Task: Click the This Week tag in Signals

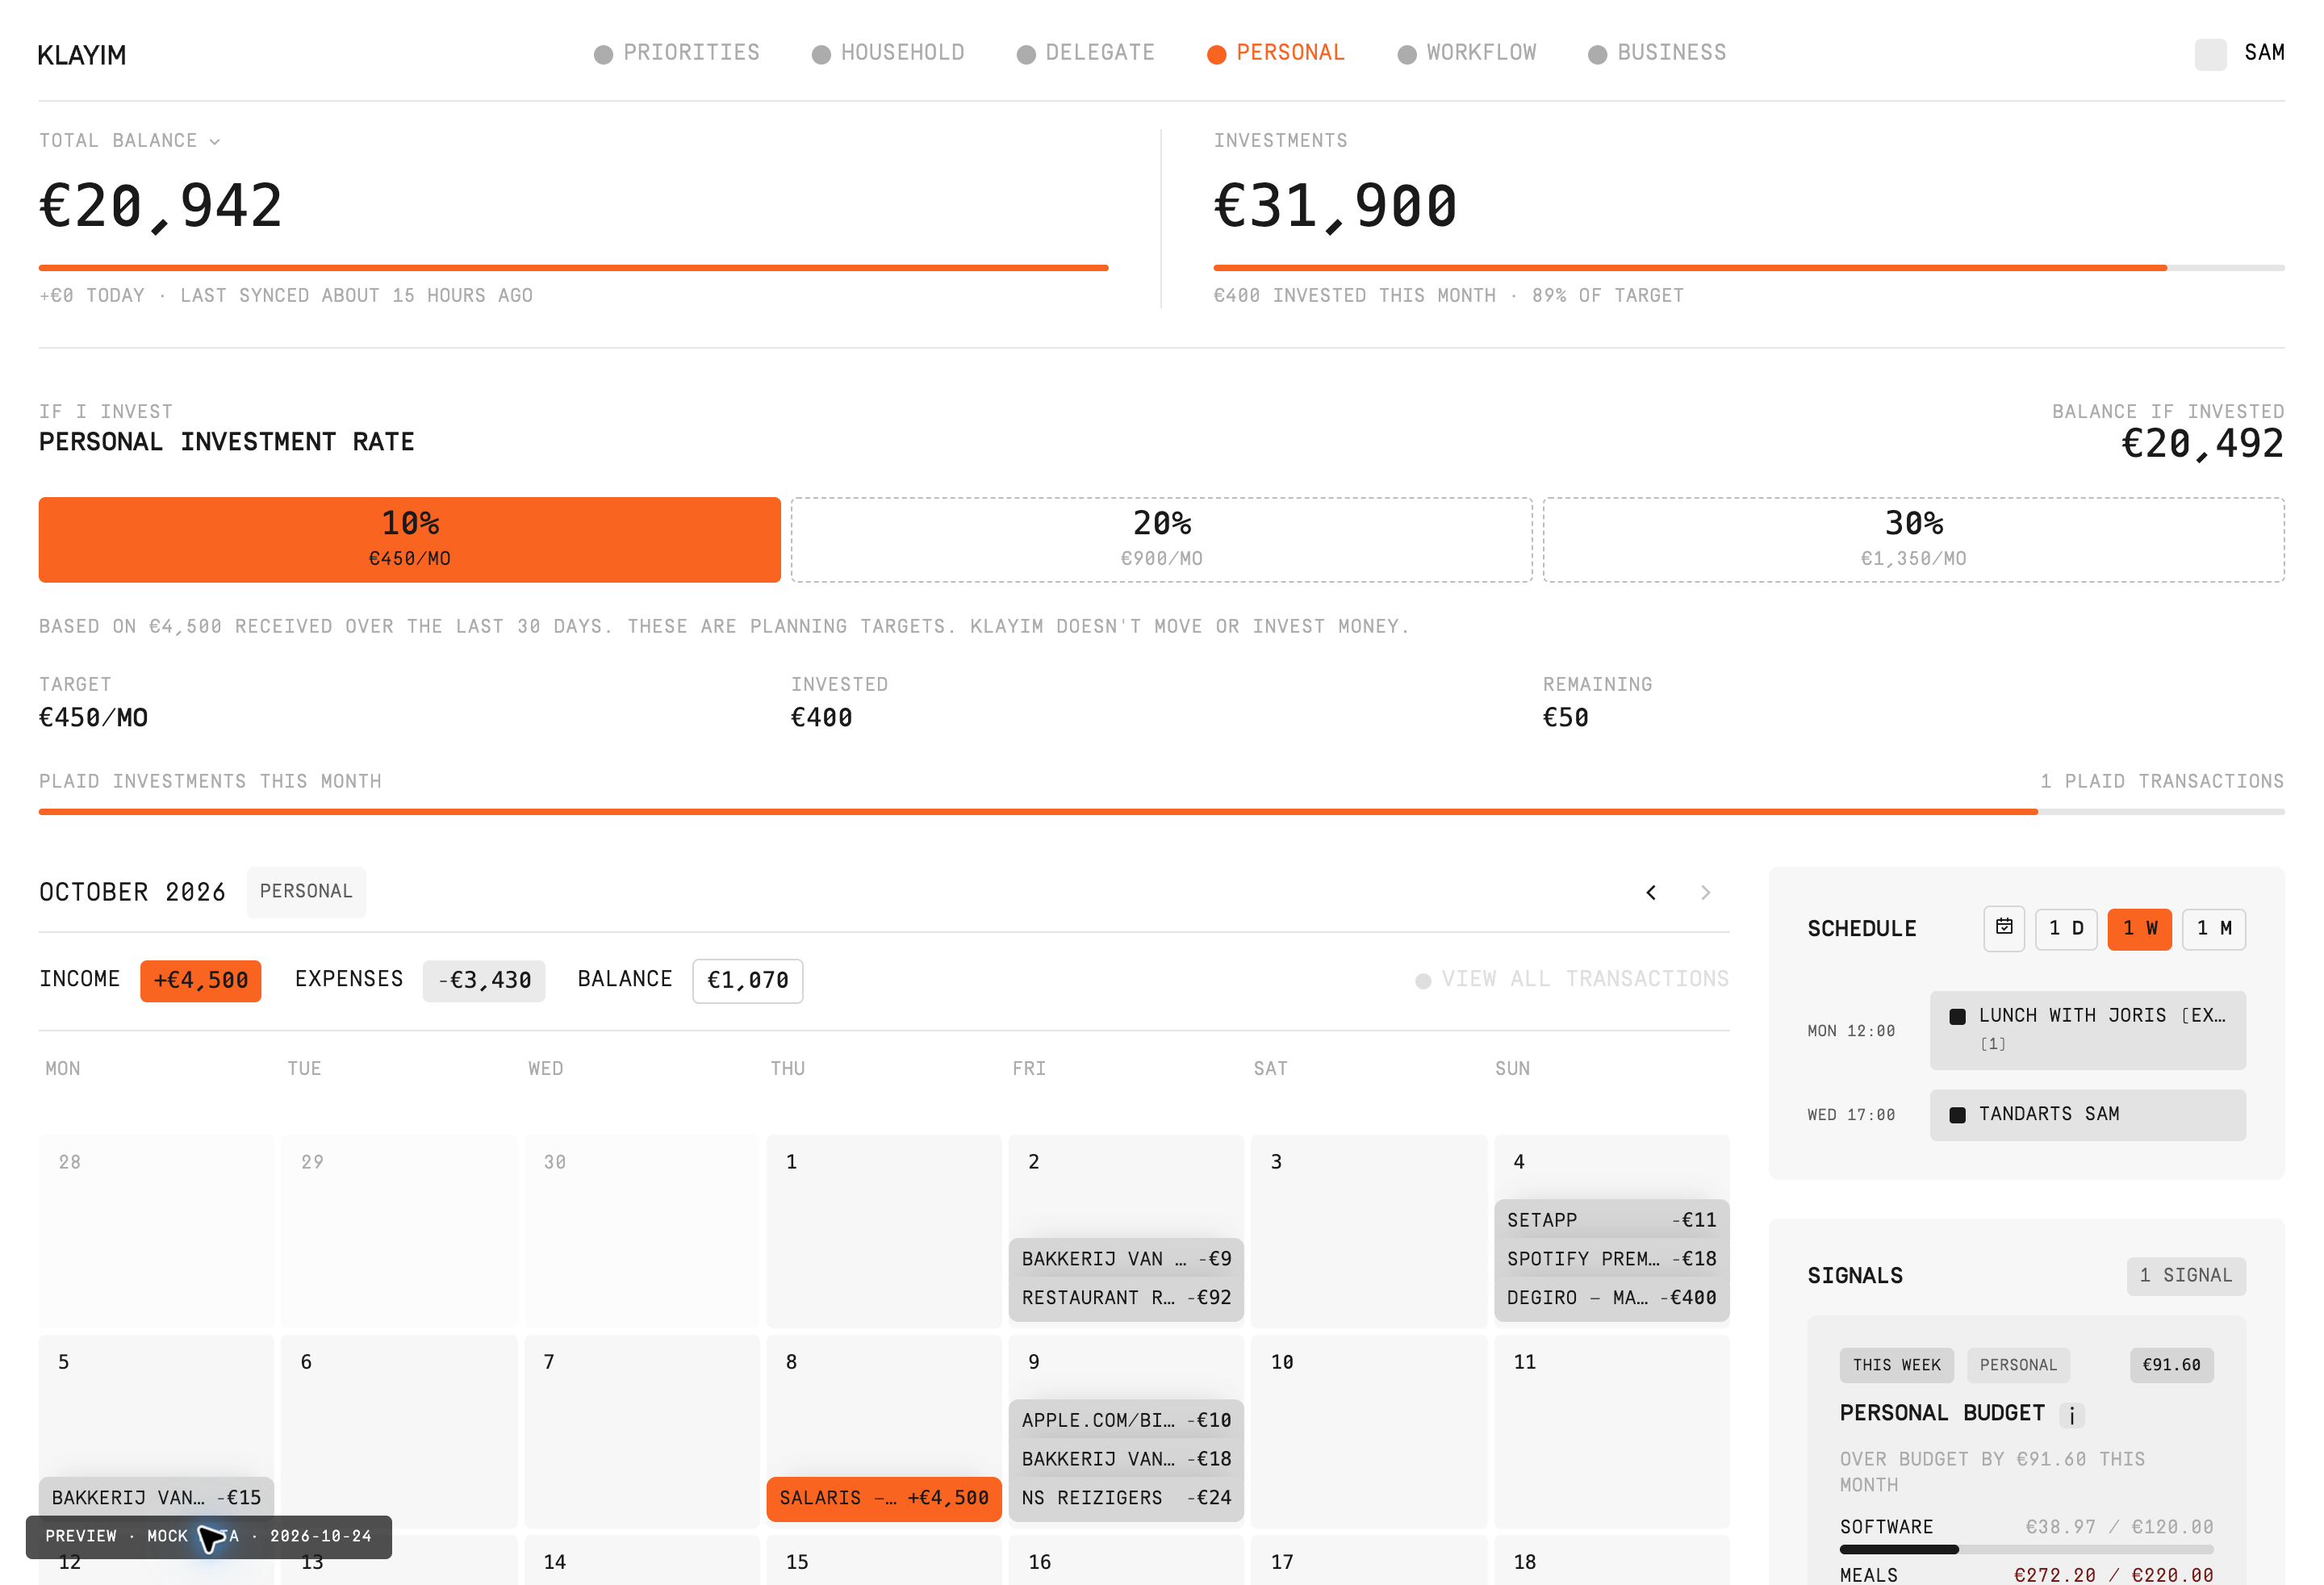Action: [1896, 1365]
